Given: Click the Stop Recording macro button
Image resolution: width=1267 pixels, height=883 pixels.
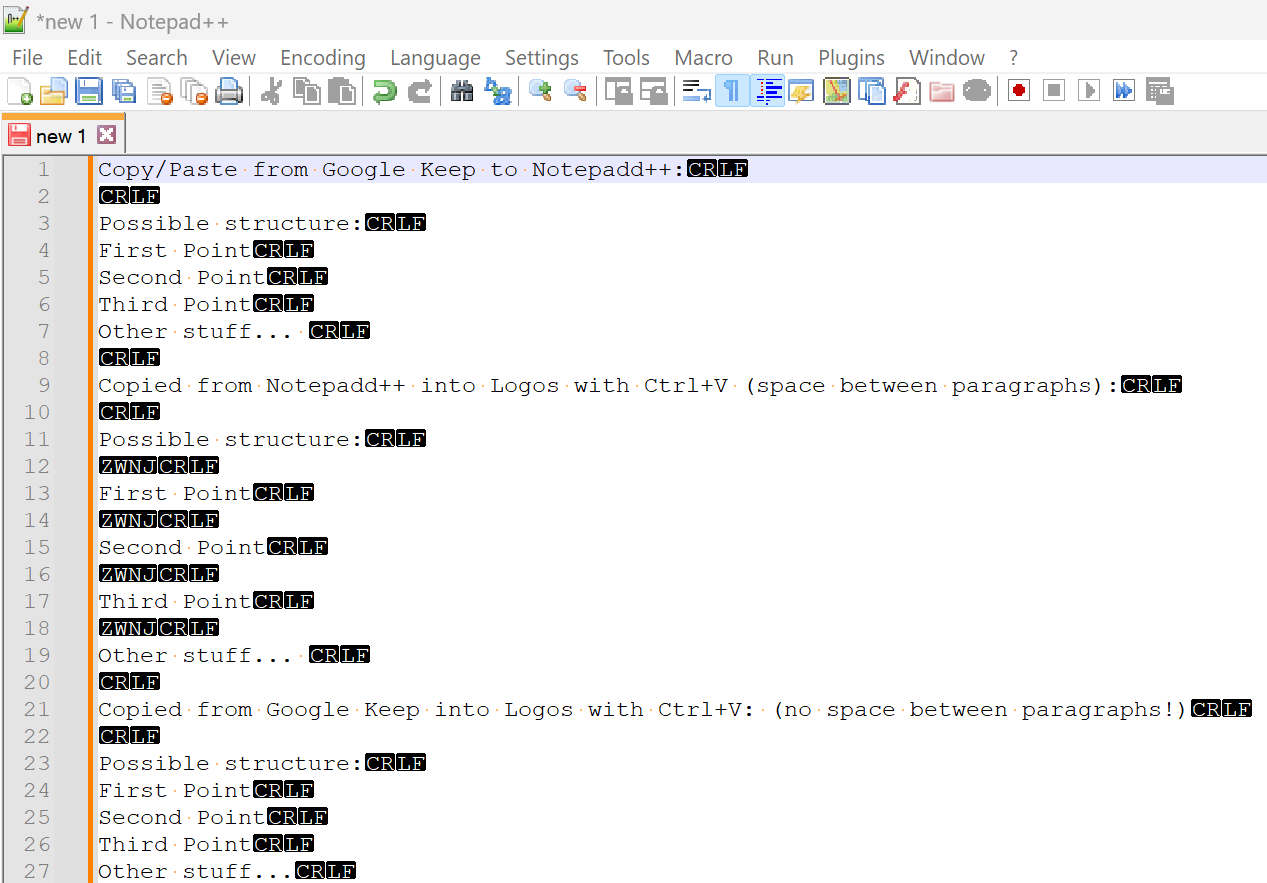Looking at the screenshot, I should pos(1054,92).
